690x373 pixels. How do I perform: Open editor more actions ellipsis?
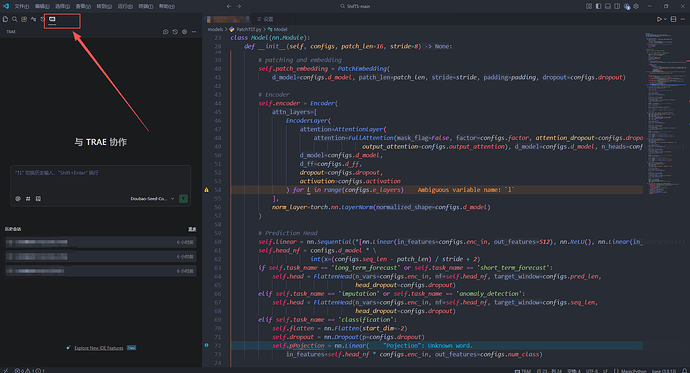[x=683, y=19]
